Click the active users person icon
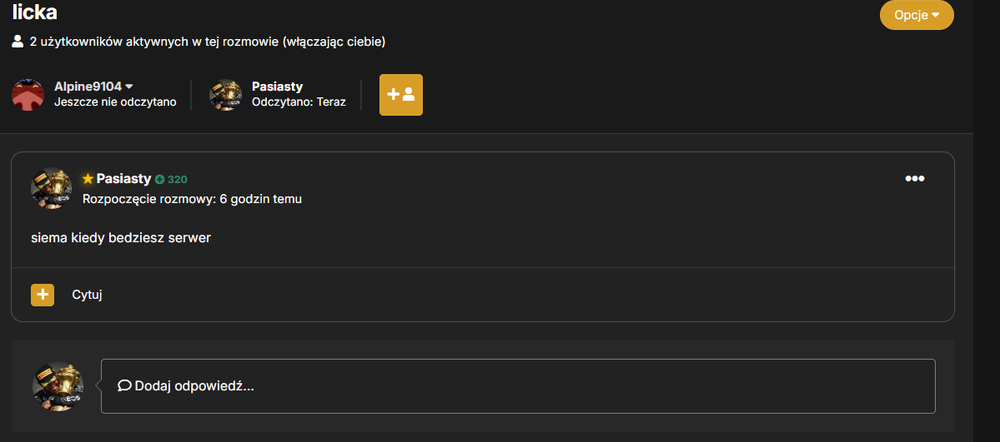 pyautogui.click(x=17, y=42)
